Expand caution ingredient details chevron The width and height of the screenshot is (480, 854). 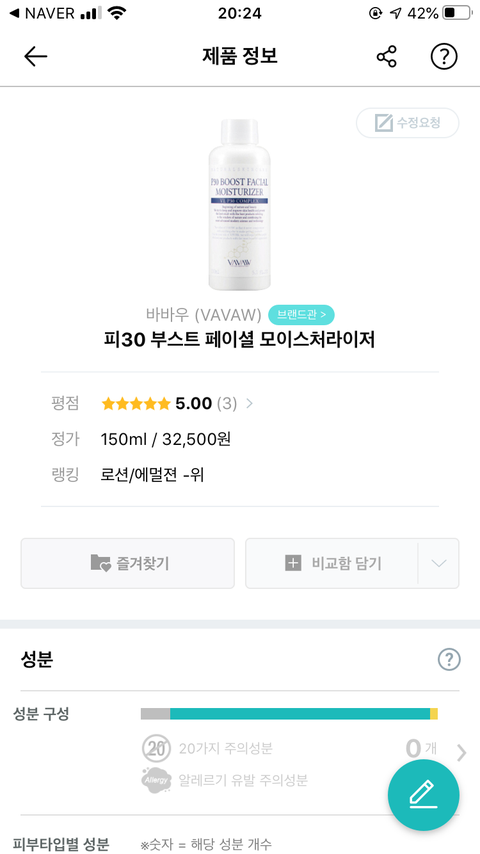click(461, 753)
